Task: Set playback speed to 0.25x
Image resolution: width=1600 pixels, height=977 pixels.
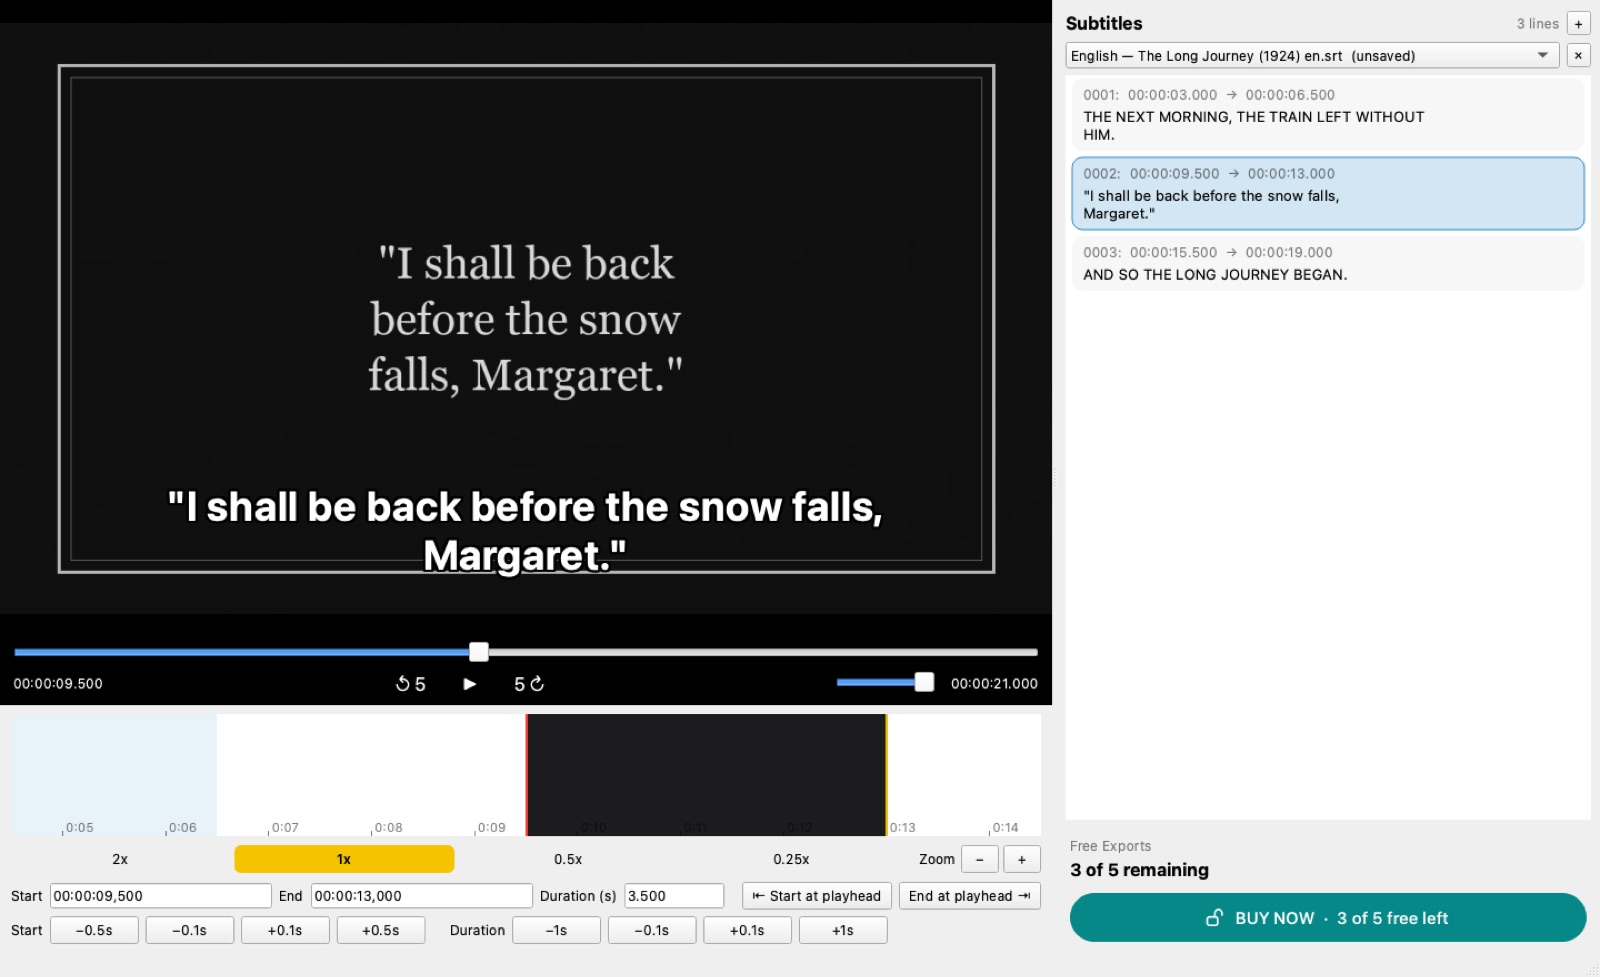Action: [x=791, y=859]
